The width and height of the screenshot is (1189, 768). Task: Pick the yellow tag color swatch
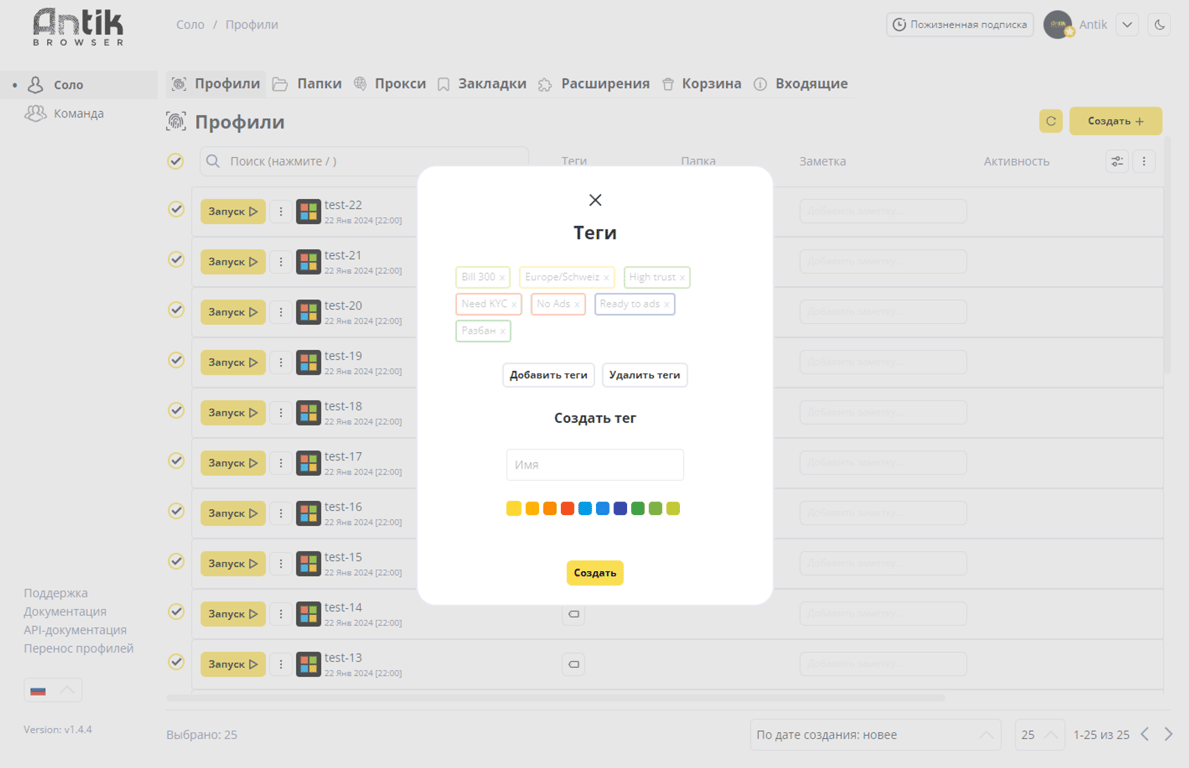coord(514,509)
